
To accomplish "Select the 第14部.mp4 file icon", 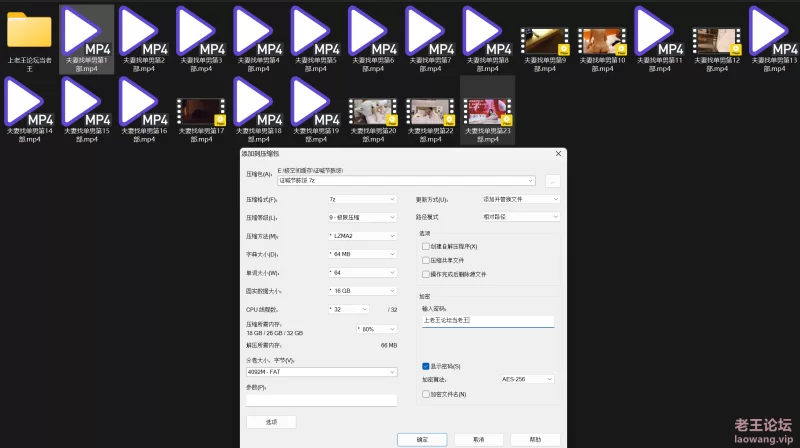I will click(29, 103).
